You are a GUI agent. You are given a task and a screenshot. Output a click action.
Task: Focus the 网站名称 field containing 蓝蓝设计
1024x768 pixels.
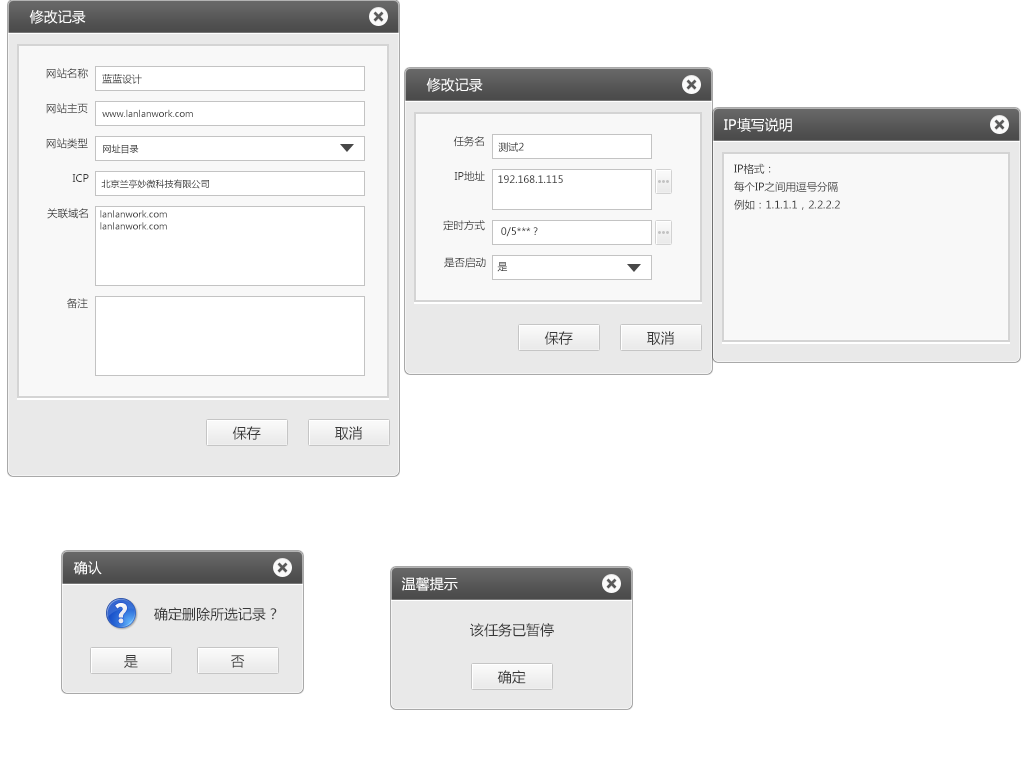[x=230, y=79]
